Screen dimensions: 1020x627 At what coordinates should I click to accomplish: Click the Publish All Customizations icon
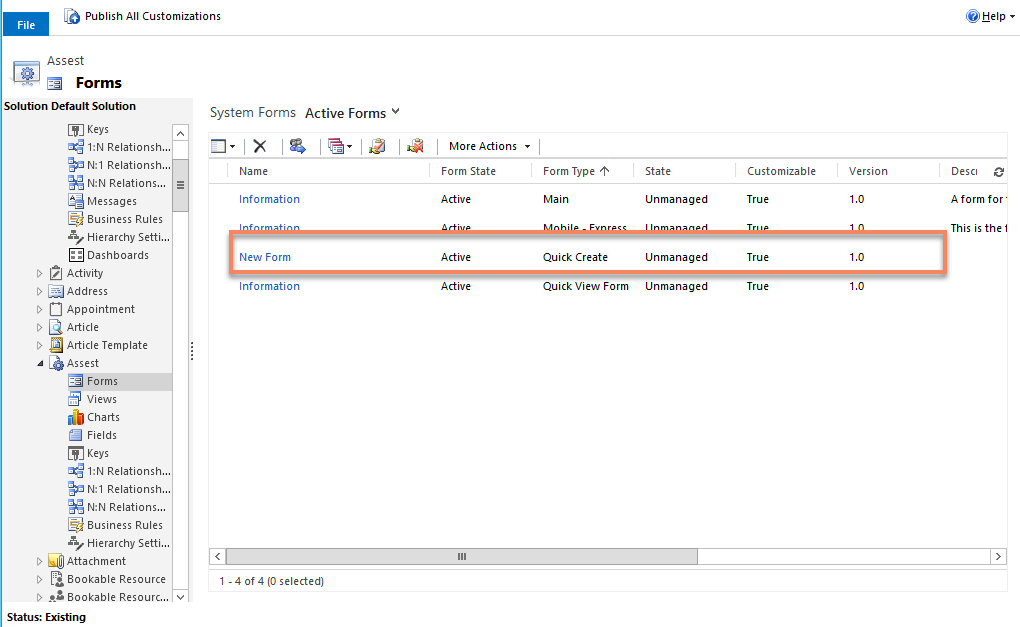71,15
